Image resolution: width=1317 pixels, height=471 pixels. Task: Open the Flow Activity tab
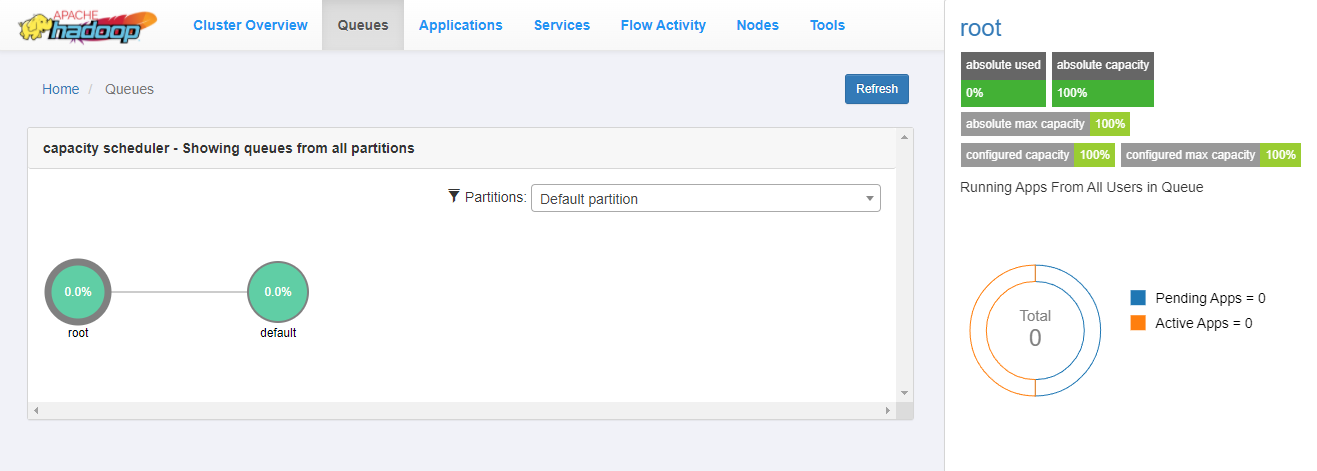[x=663, y=25]
